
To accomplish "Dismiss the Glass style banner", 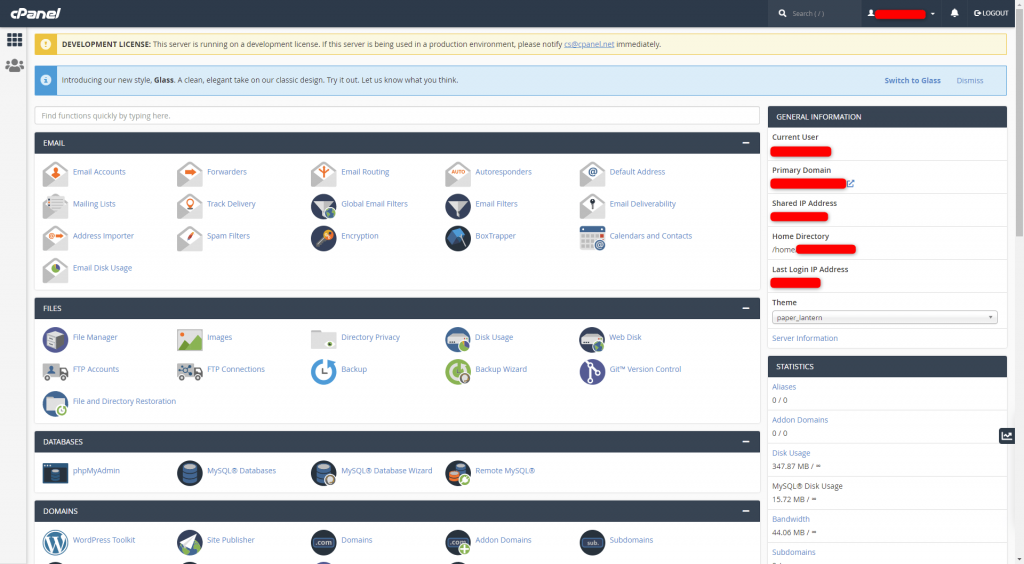I will coord(970,80).
